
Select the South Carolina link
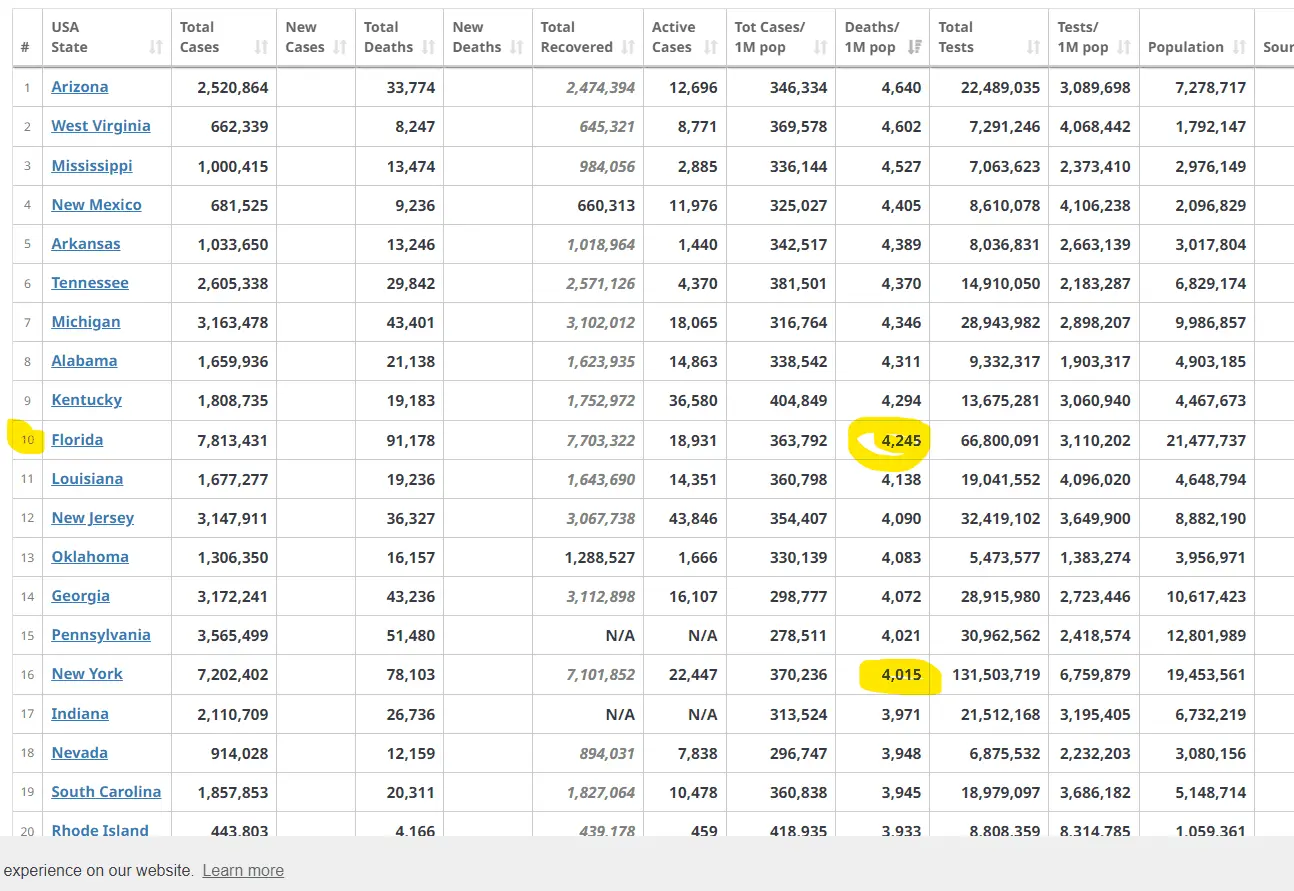(106, 792)
